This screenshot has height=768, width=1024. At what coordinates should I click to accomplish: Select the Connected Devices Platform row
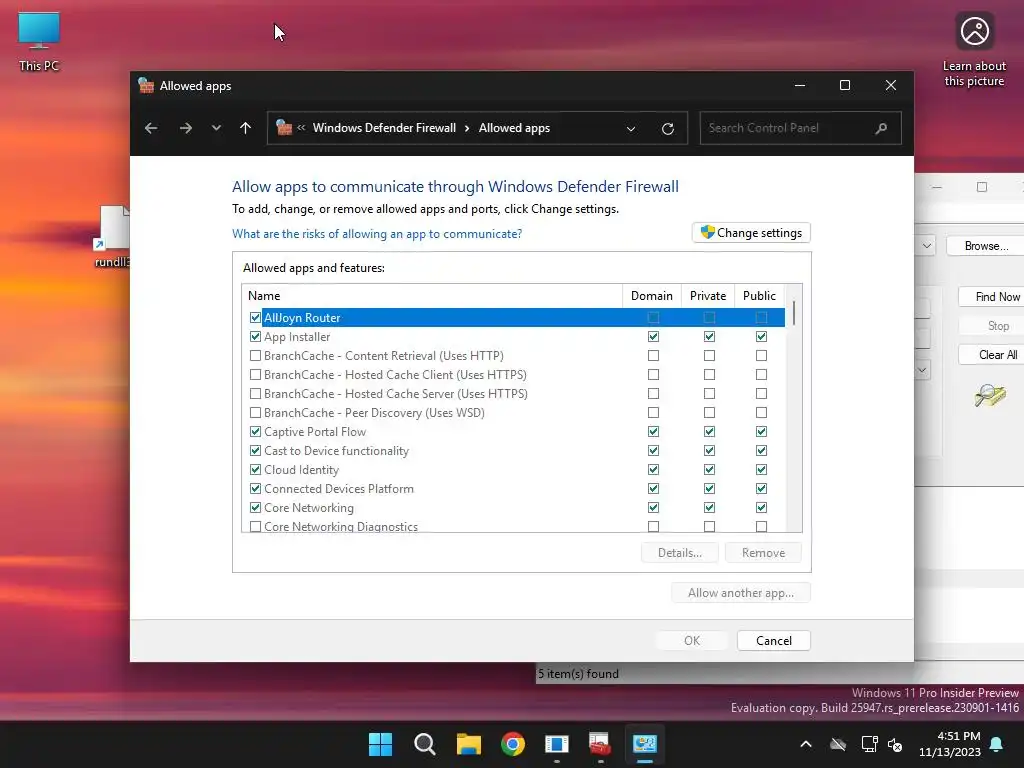point(513,488)
